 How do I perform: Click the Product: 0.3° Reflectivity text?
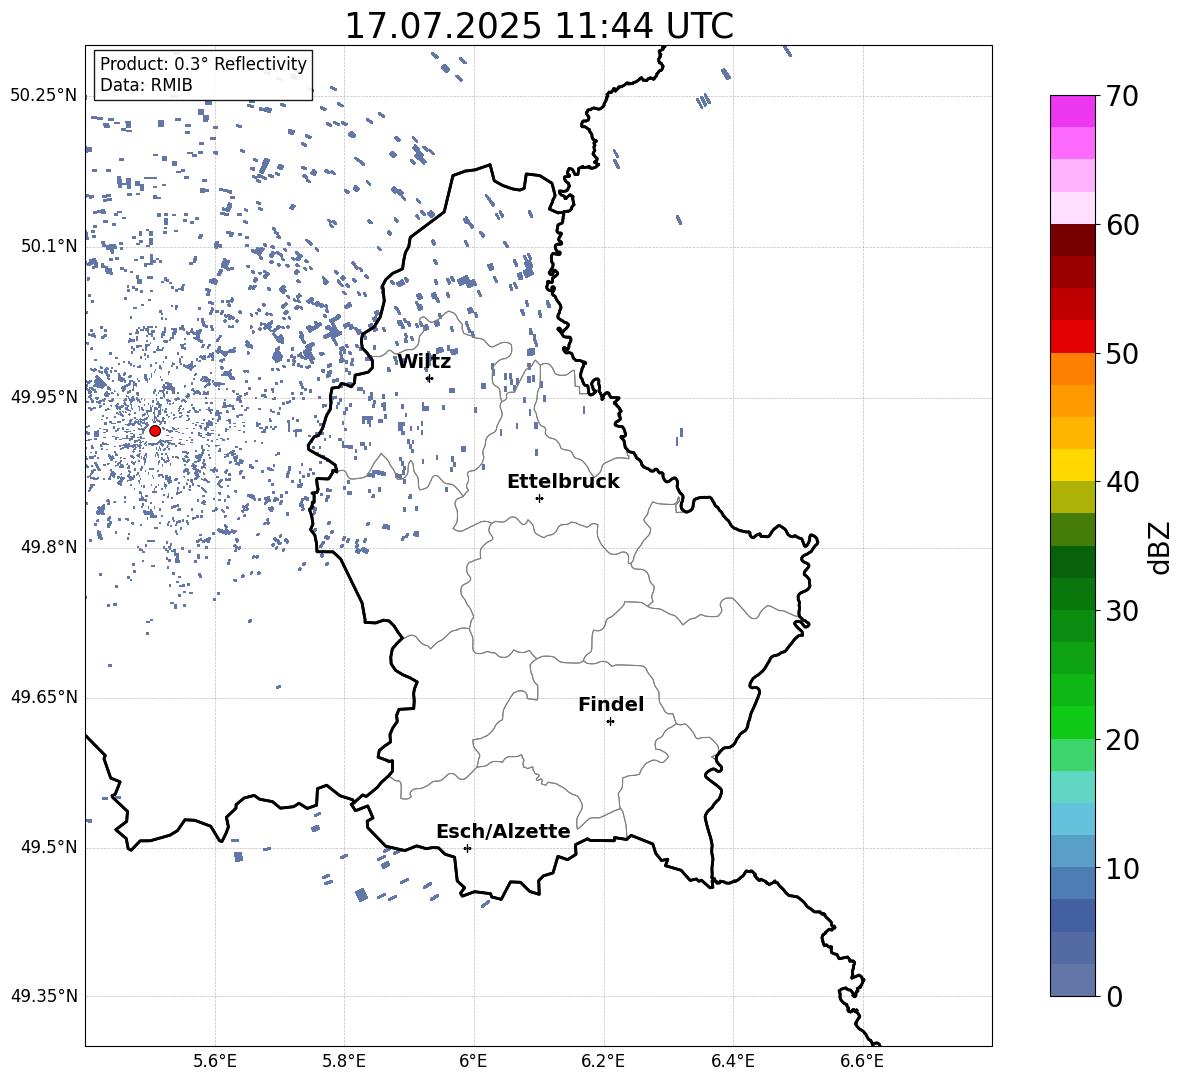pyautogui.click(x=203, y=64)
